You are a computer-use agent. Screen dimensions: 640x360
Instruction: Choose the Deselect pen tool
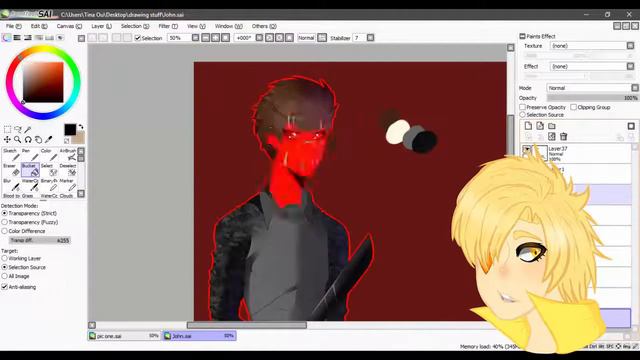[68, 170]
